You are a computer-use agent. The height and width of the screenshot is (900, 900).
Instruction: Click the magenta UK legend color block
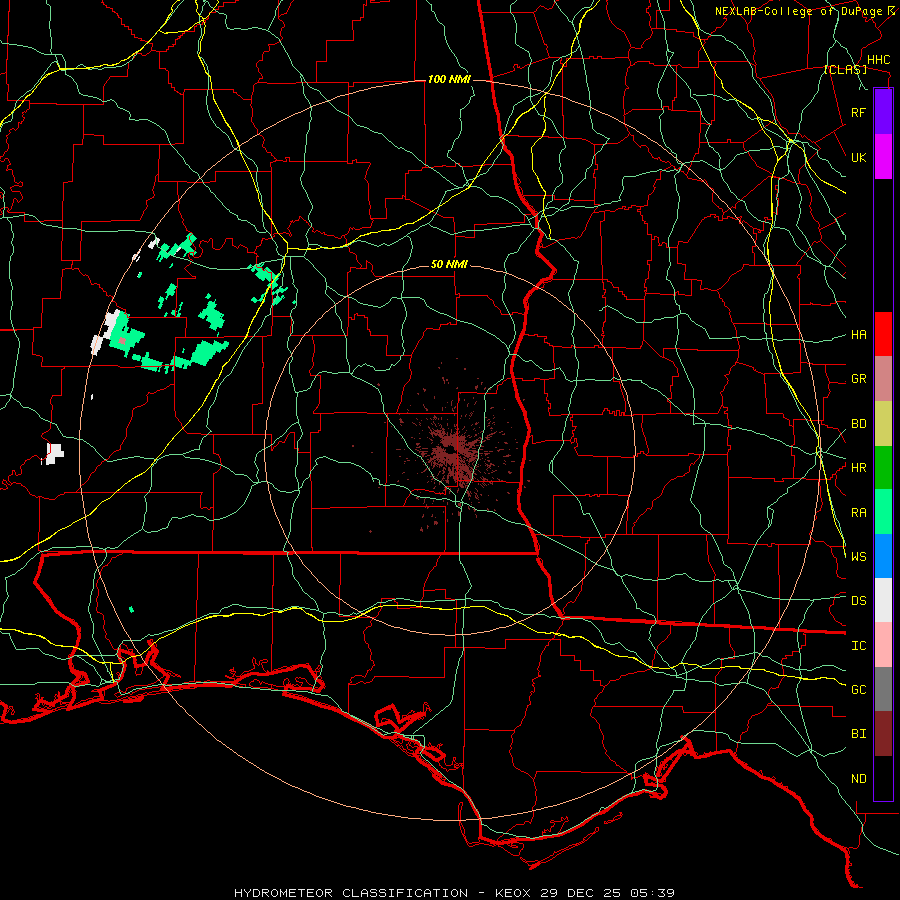[883, 157]
